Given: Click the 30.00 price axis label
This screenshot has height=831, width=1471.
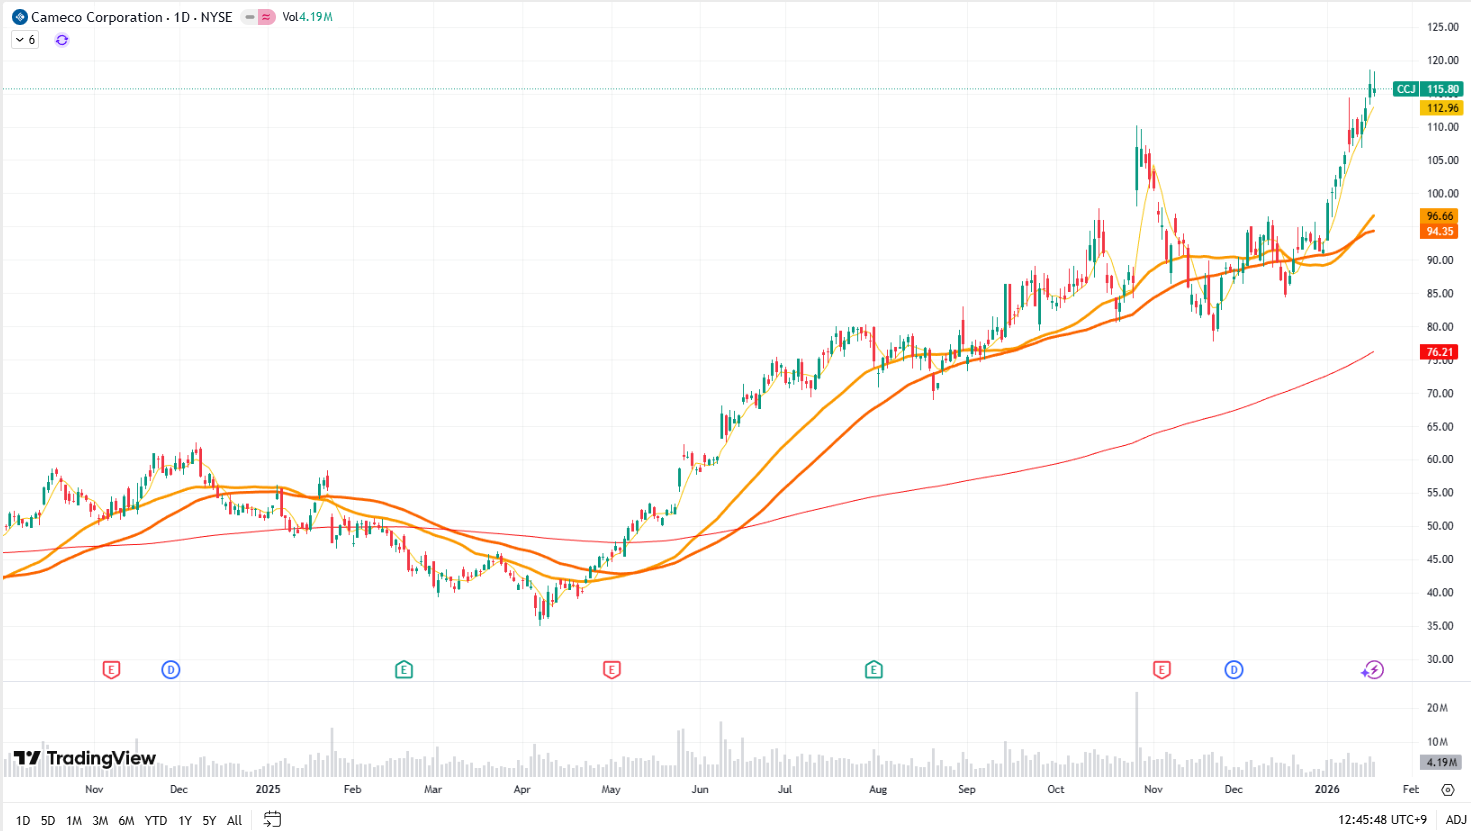Looking at the screenshot, I should (x=1440, y=659).
